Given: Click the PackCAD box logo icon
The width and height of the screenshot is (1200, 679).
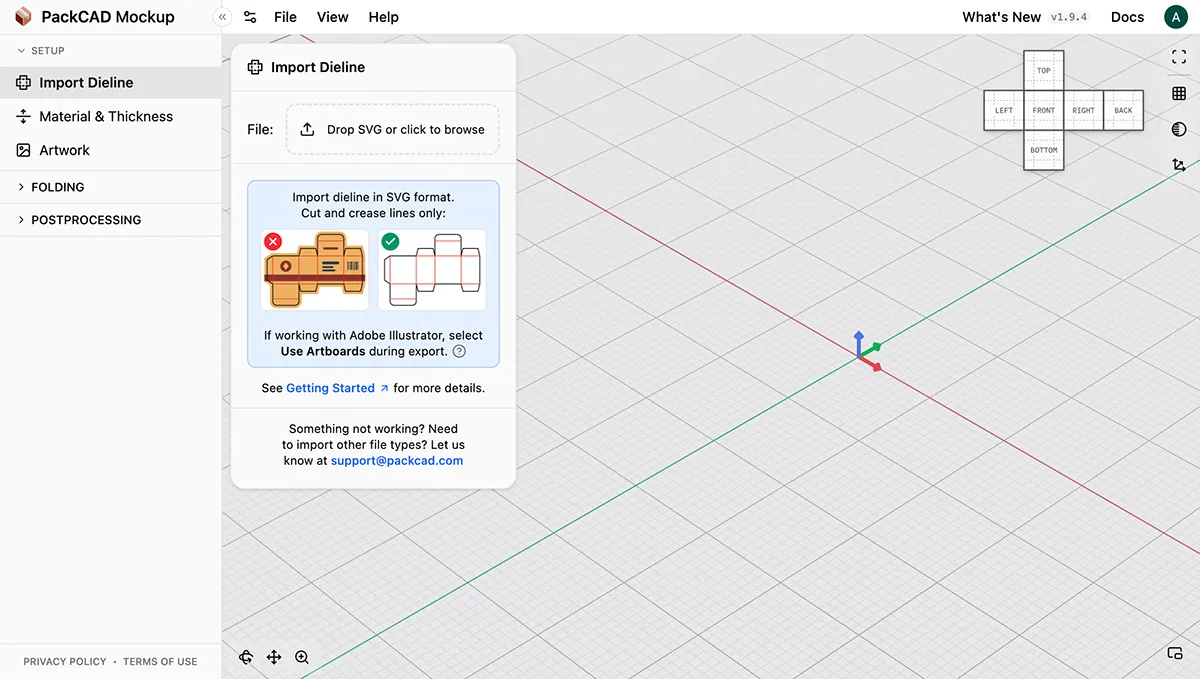Looking at the screenshot, I should pyautogui.click(x=23, y=17).
